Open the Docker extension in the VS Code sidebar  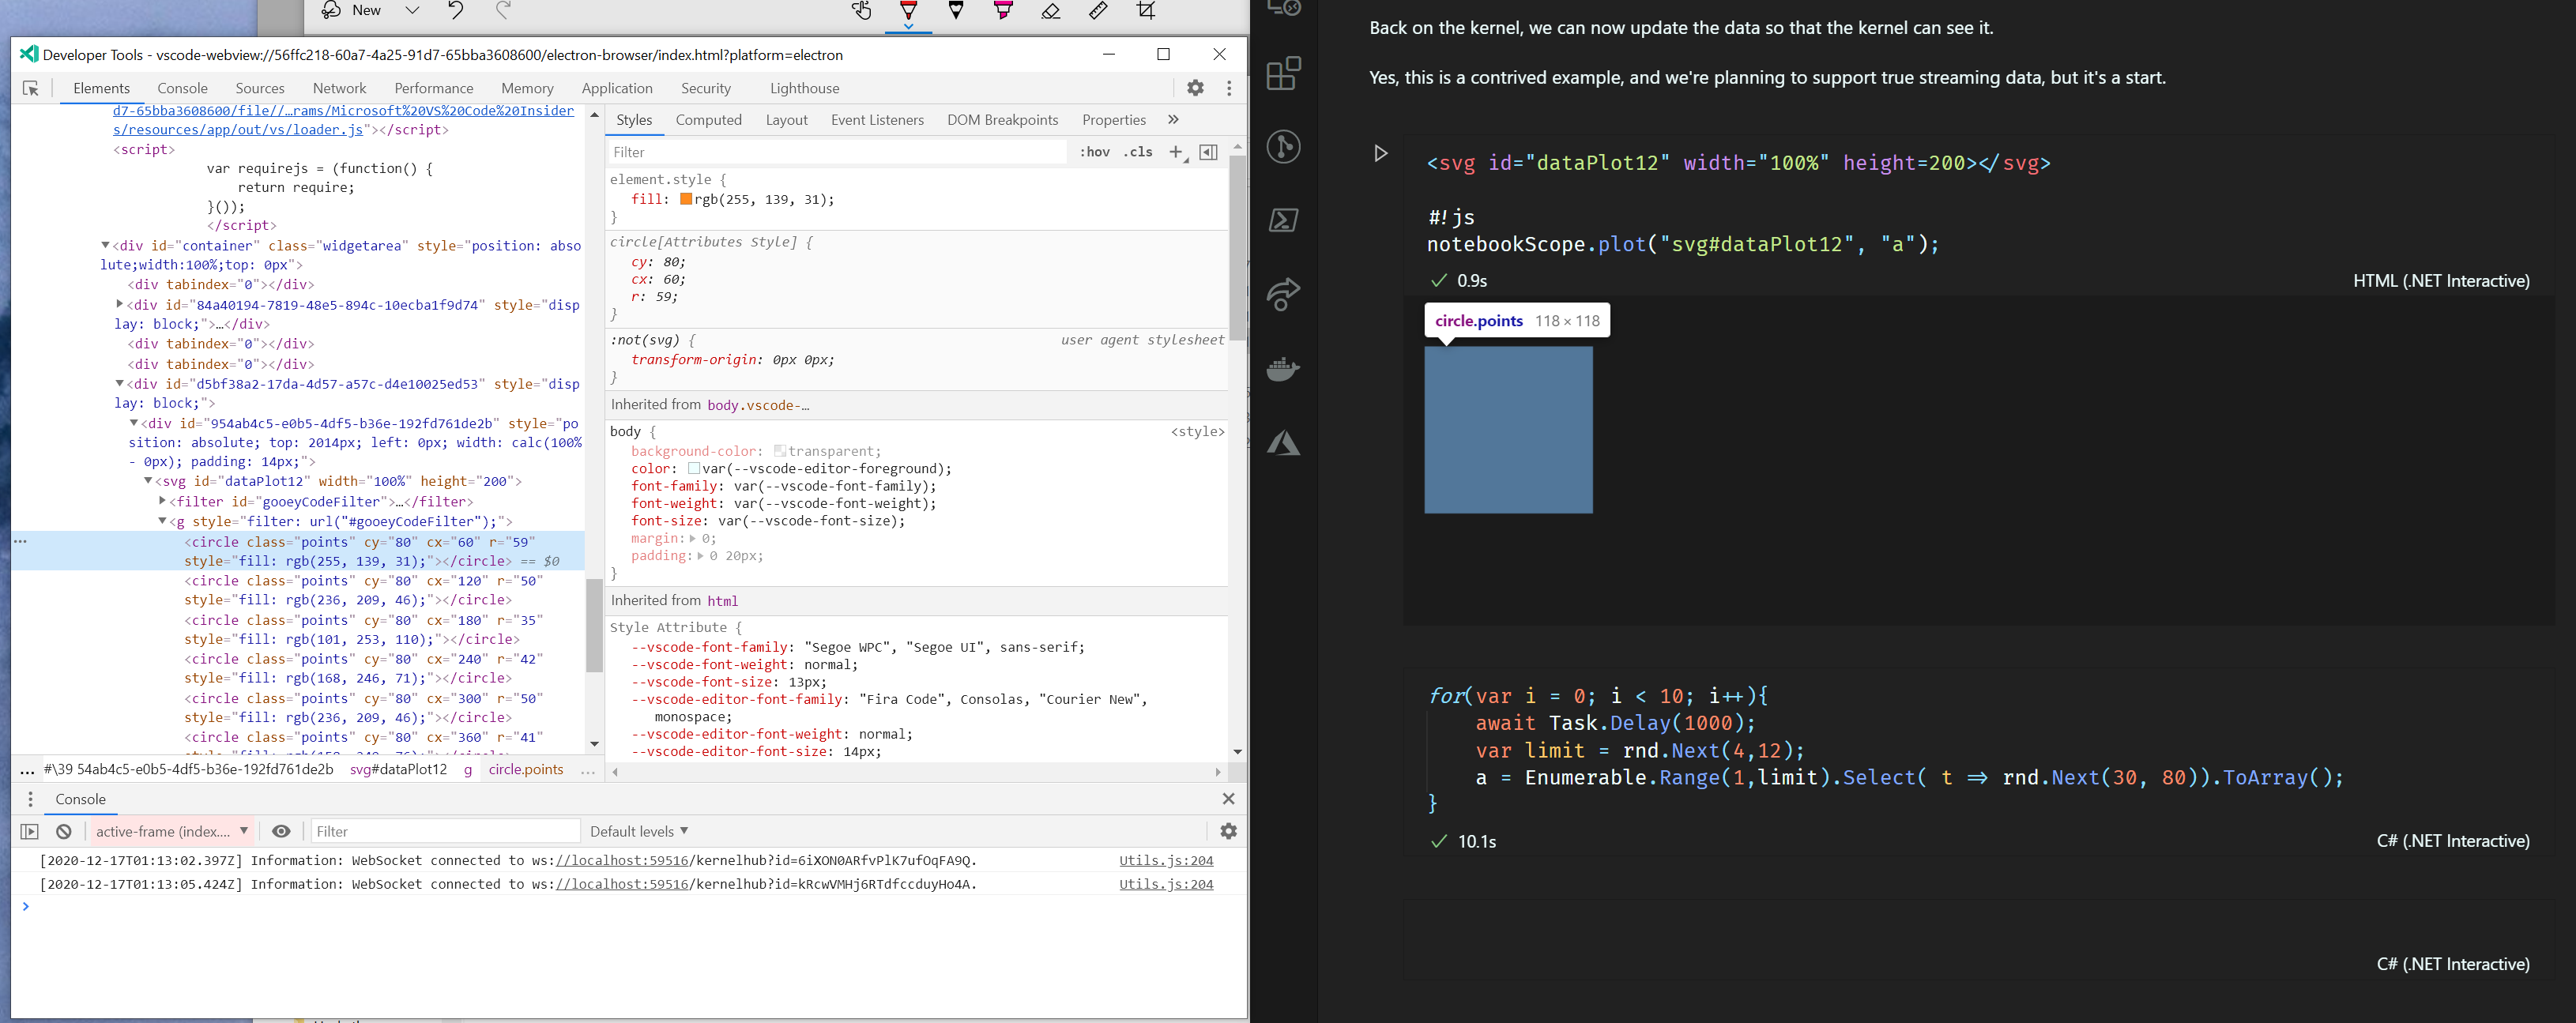pos(1284,370)
